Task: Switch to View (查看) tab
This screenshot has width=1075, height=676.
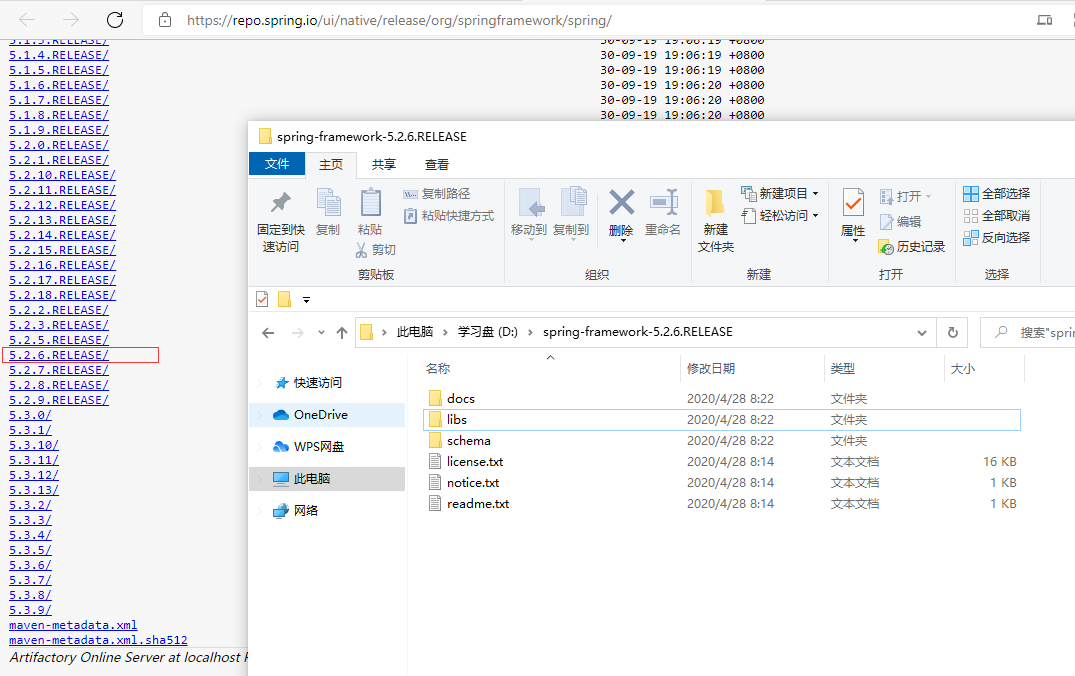Action: [437, 165]
